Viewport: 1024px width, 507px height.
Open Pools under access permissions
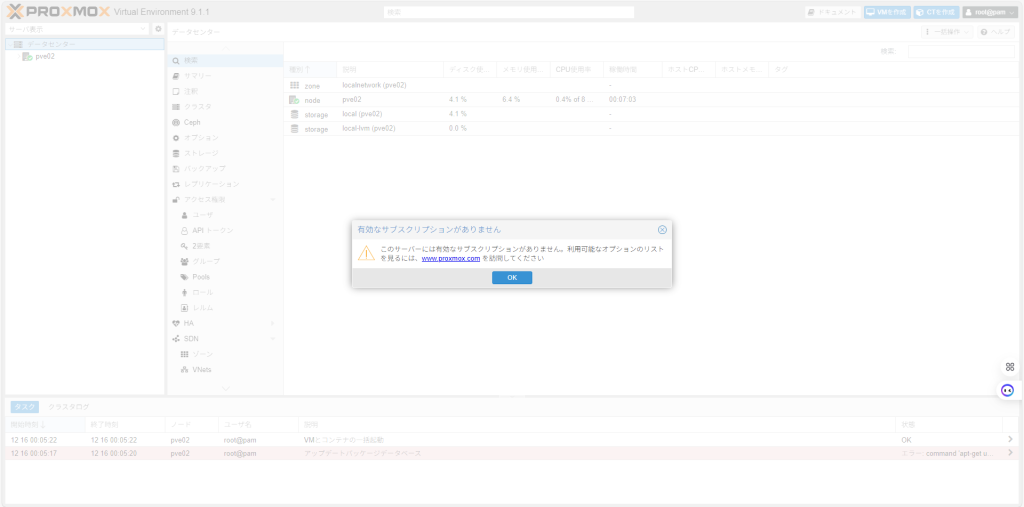click(x=201, y=277)
